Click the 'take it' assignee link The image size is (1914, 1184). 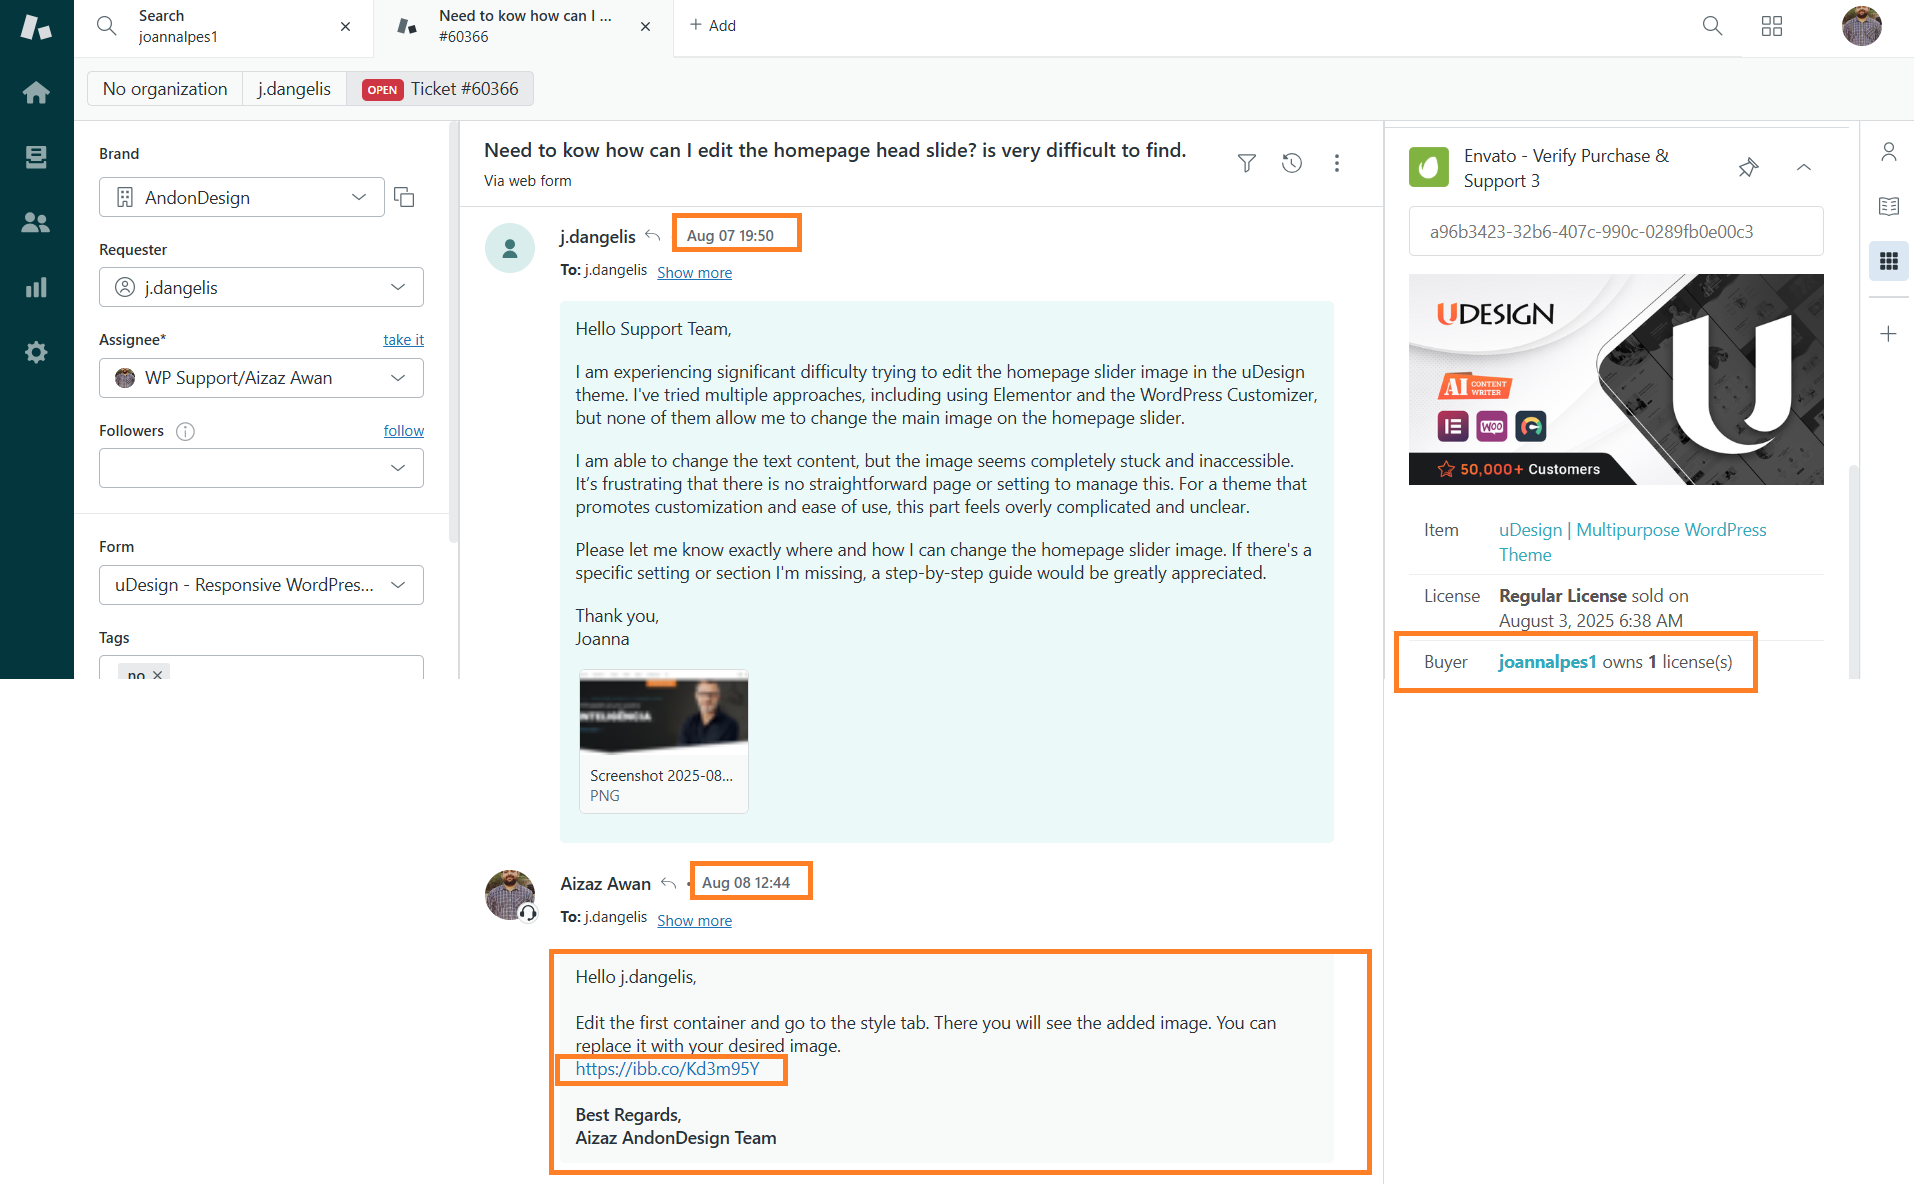pos(403,340)
